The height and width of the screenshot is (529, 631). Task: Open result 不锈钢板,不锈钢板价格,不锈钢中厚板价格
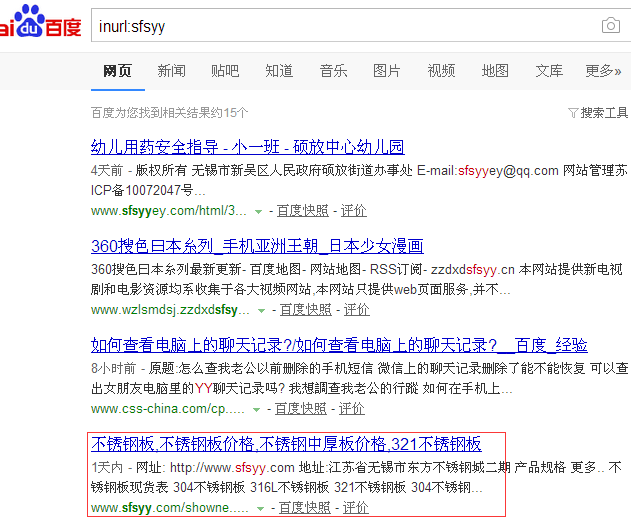tap(286, 444)
